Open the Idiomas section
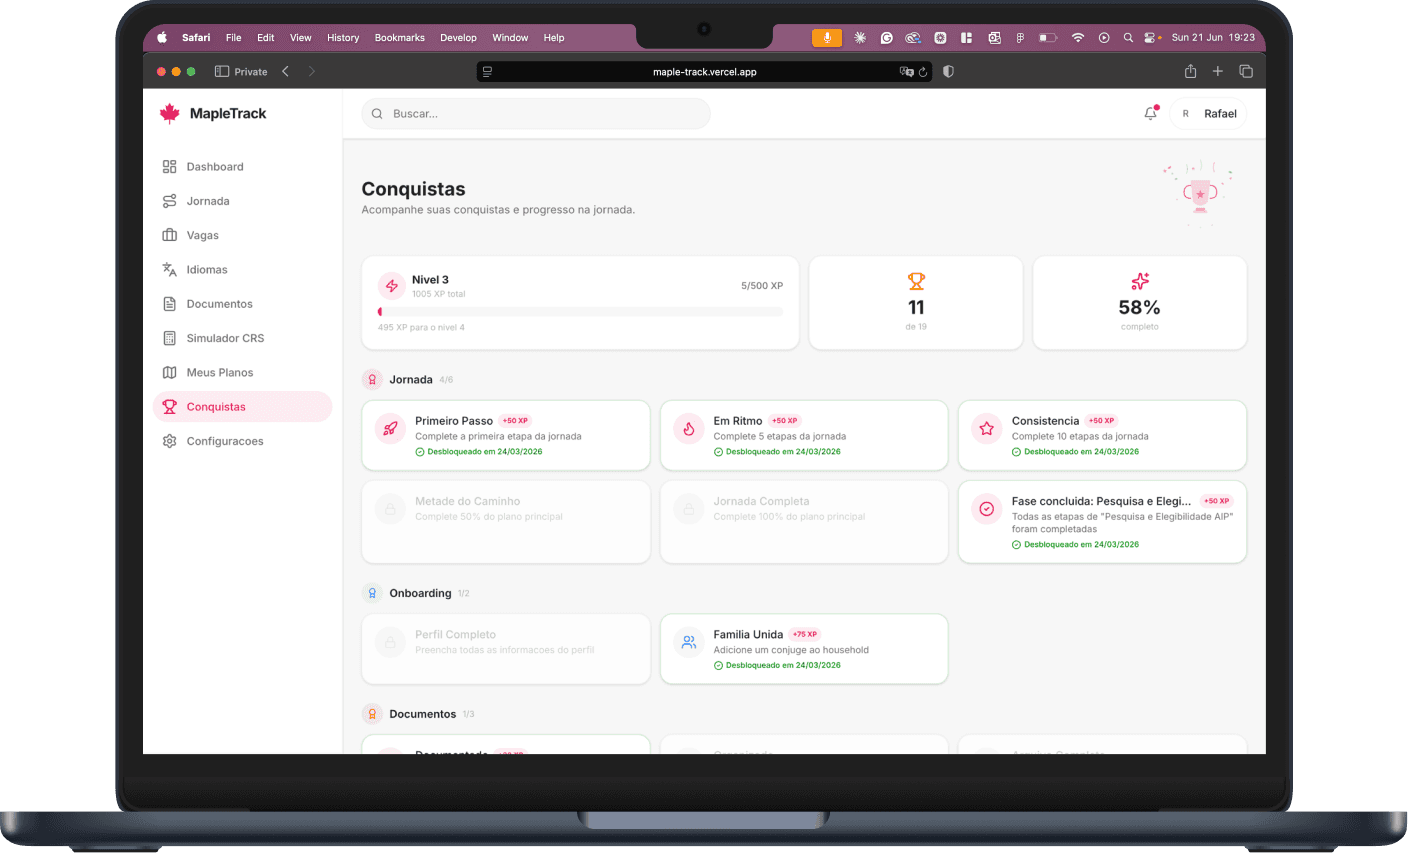This screenshot has width=1408, height=853. [x=242, y=269]
